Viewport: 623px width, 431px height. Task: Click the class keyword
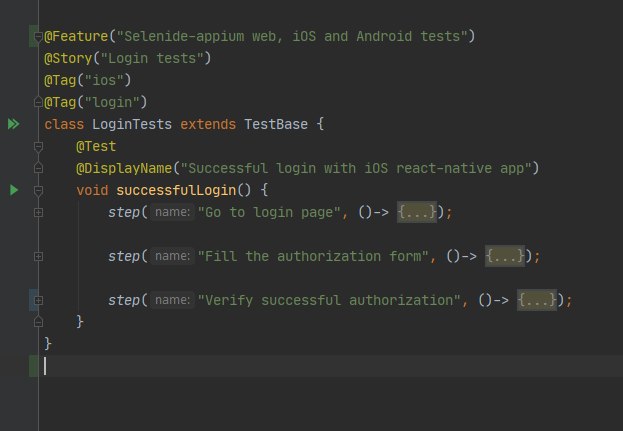pos(64,124)
